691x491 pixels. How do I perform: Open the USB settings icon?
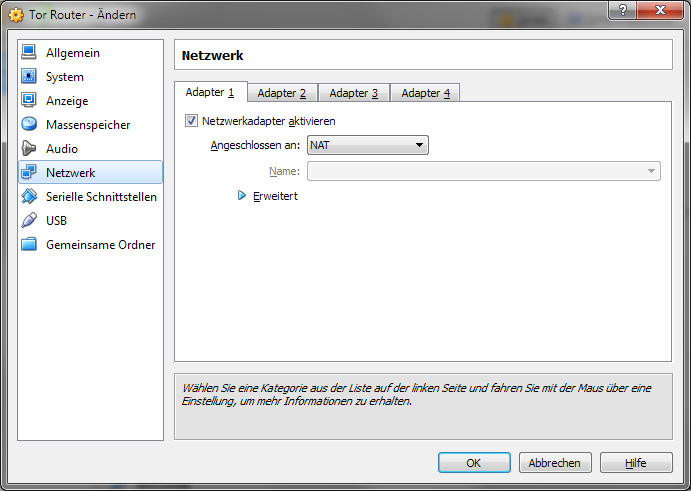[29, 221]
